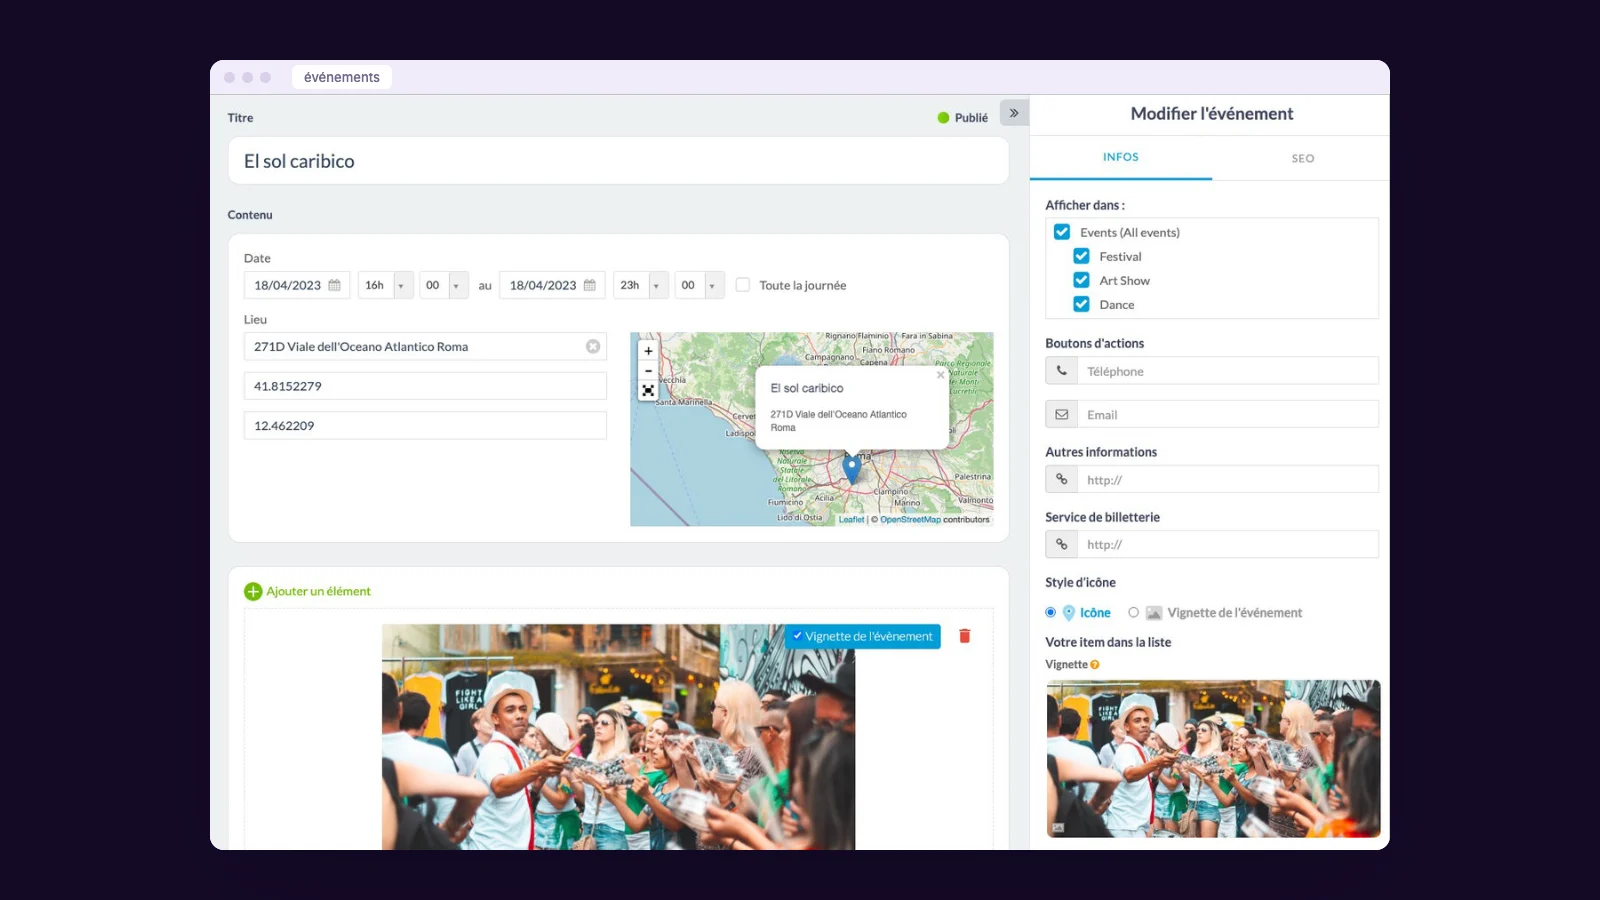Toggle fullscreen on the map

[648, 391]
